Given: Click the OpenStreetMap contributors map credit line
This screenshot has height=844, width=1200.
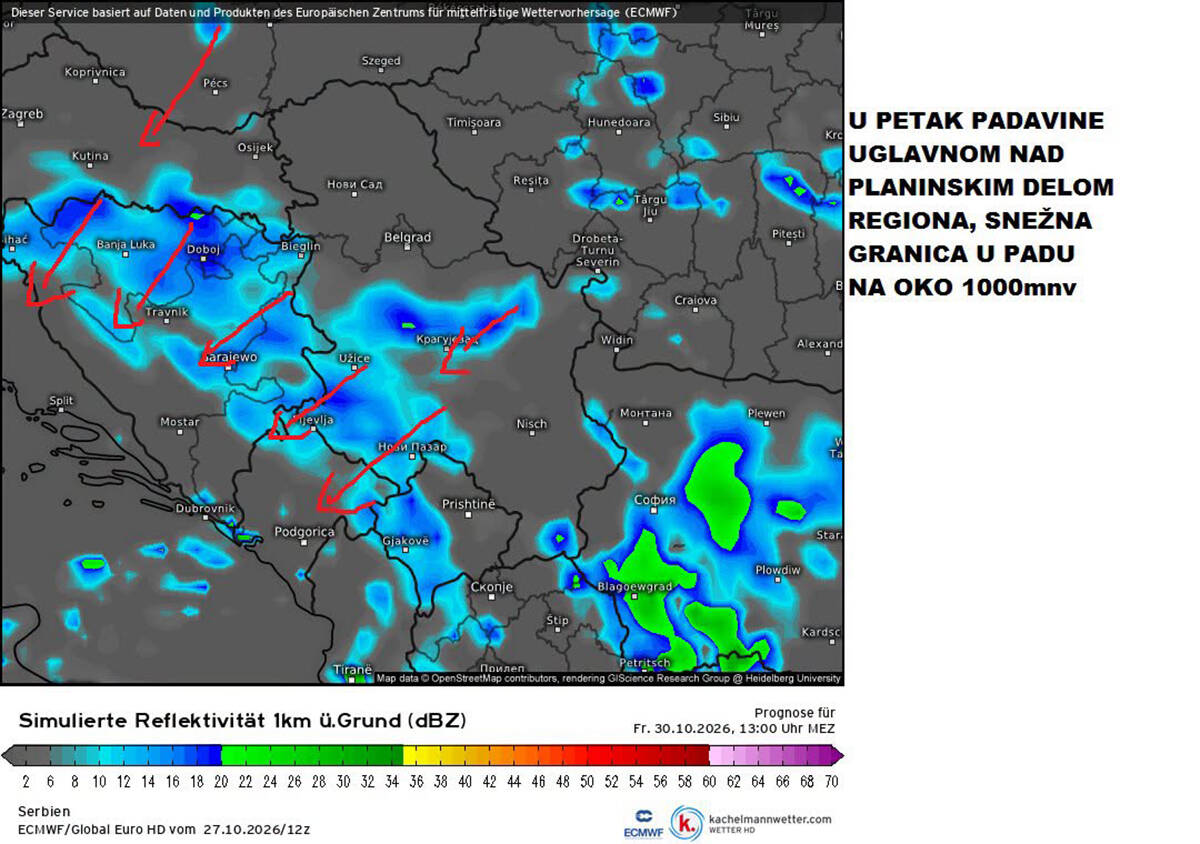Looking at the screenshot, I should point(609,678).
